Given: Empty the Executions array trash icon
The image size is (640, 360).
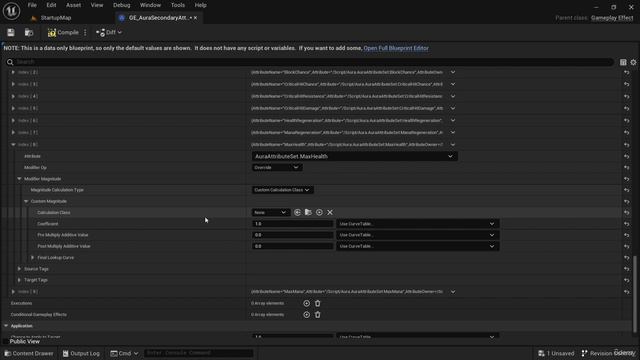Looking at the screenshot, I should pyautogui.click(x=318, y=303).
